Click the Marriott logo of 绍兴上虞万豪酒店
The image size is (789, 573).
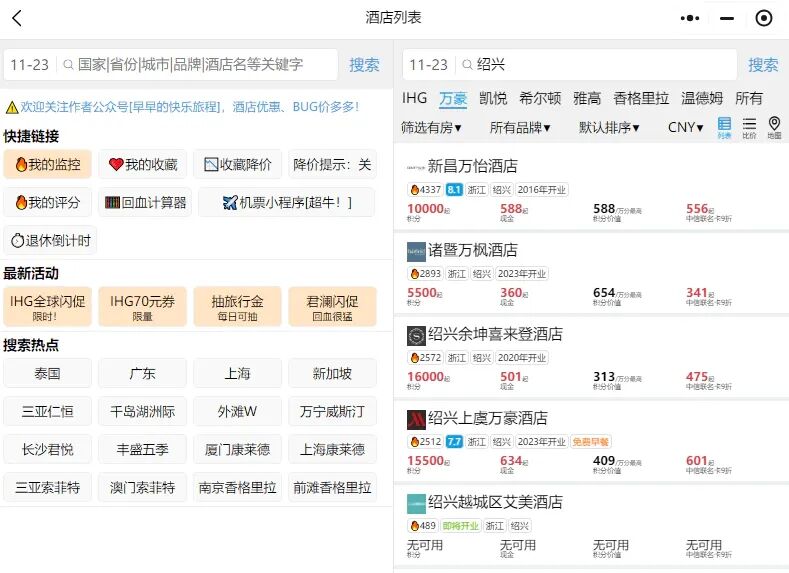[416, 420]
